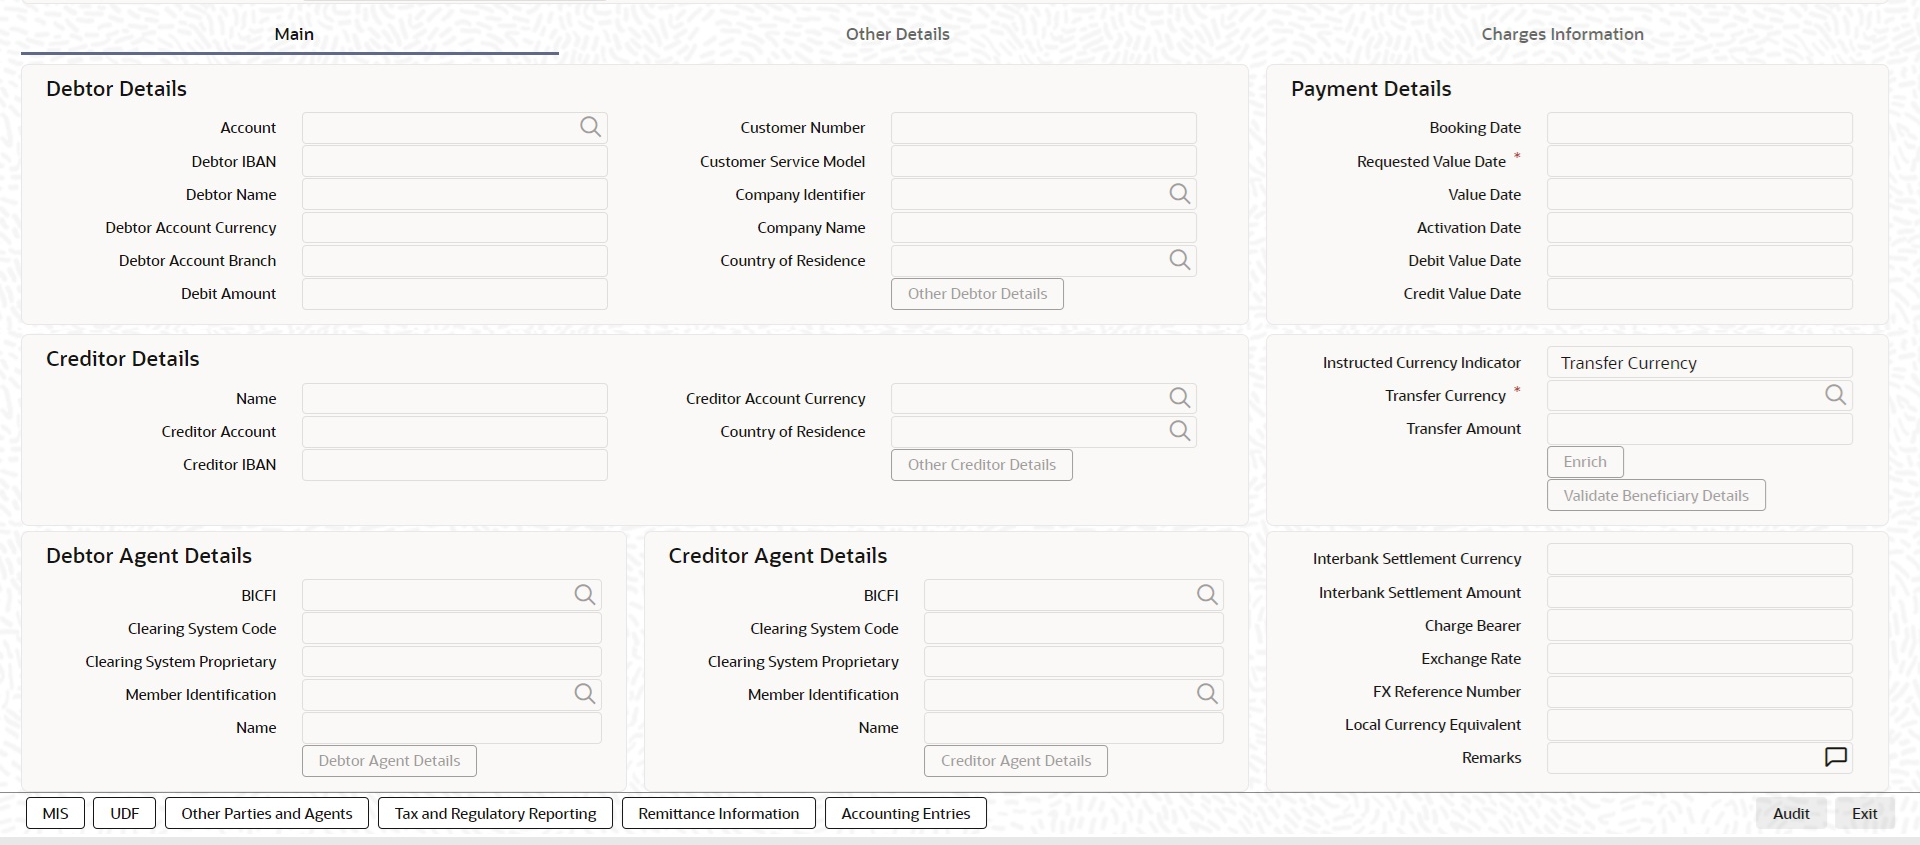Click Creditor Agent Name field
The image size is (1920, 845).
(1073, 727)
